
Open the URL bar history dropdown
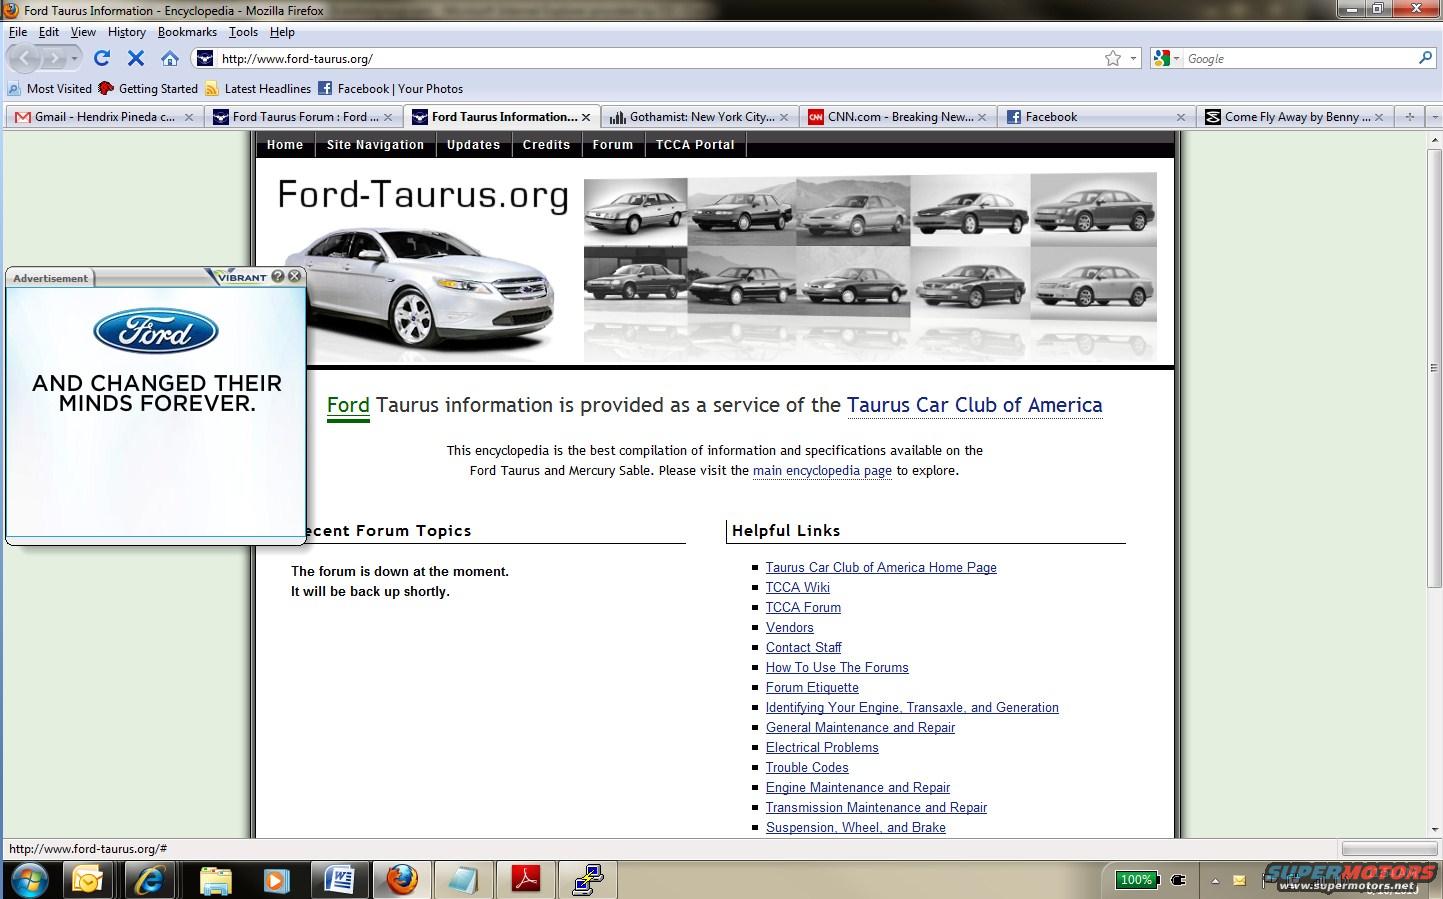[x=1133, y=58]
